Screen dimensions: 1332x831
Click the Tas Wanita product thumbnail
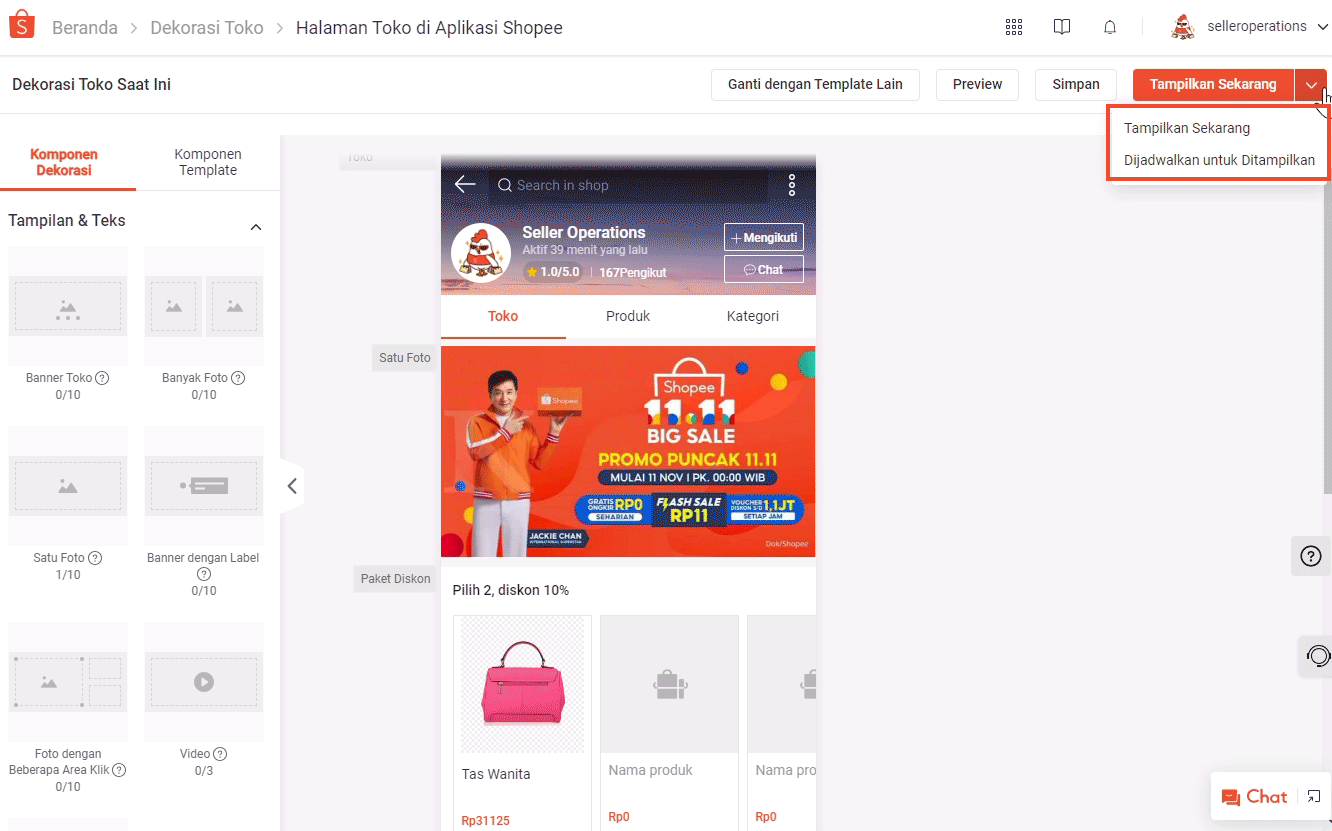[x=521, y=684]
